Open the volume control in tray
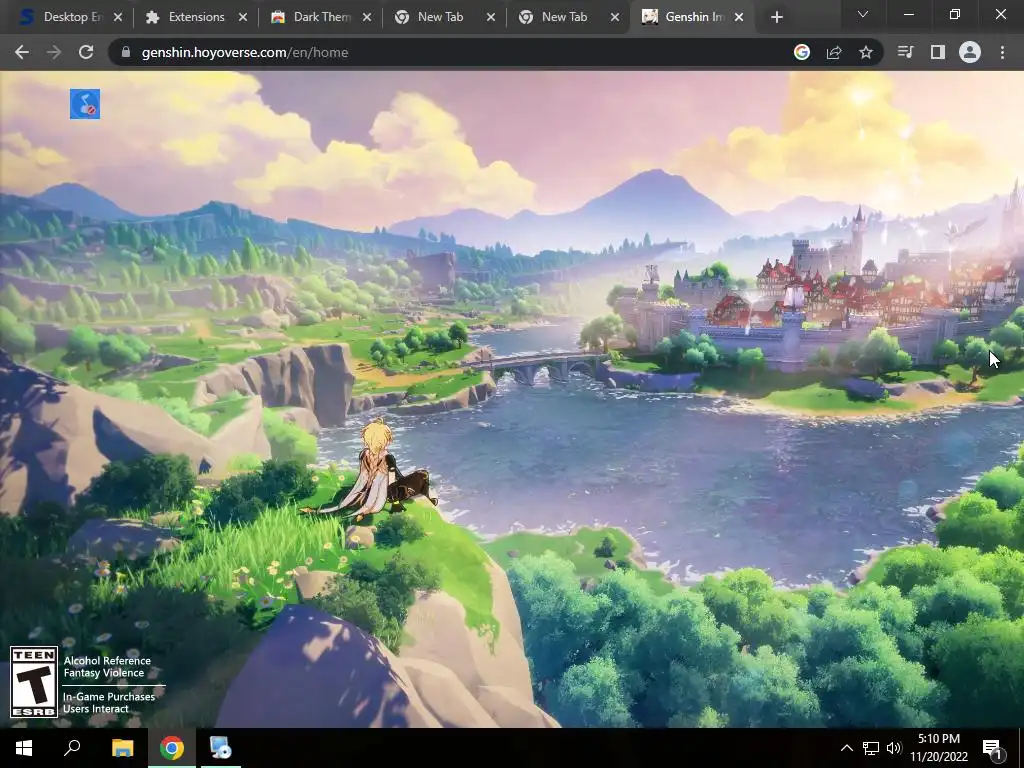Screen dimensions: 1024x768 894,748
